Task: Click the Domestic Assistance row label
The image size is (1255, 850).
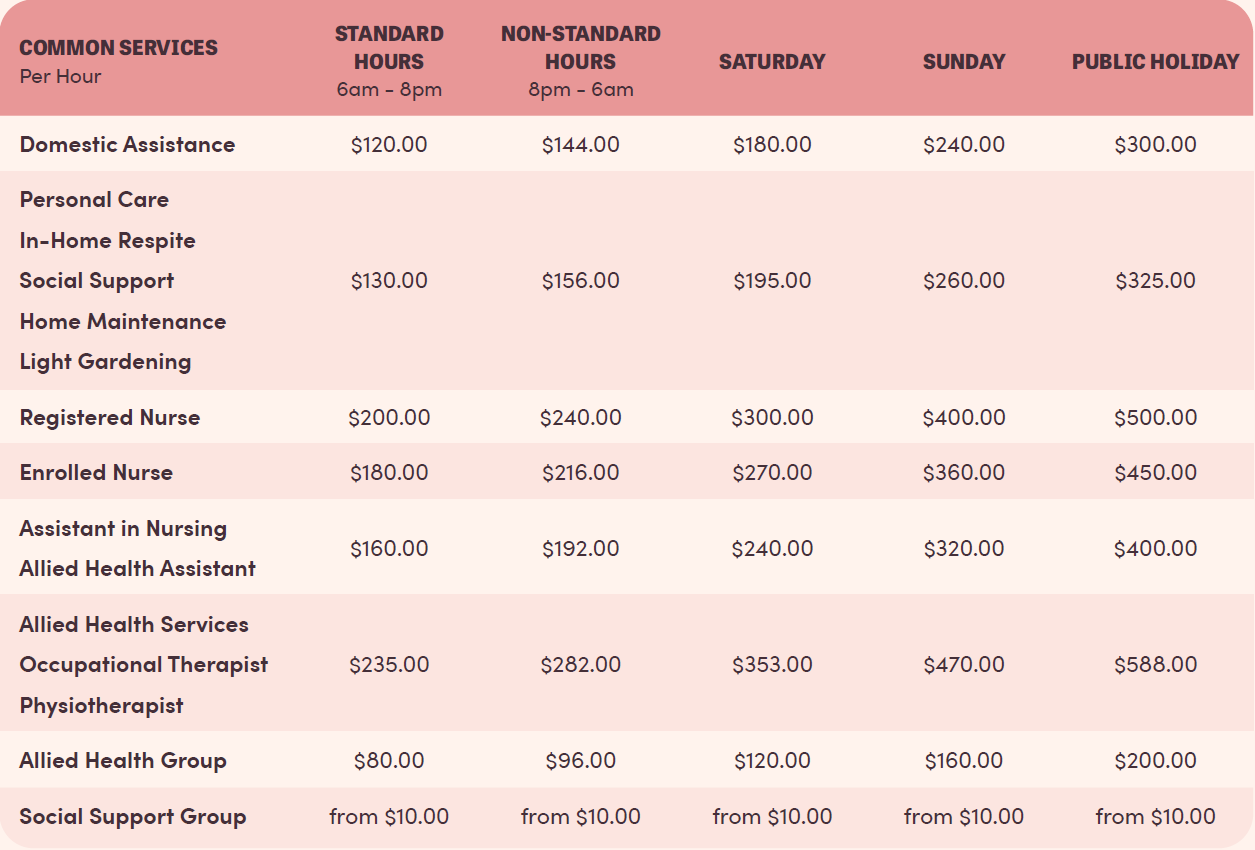Action: click(127, 144)
